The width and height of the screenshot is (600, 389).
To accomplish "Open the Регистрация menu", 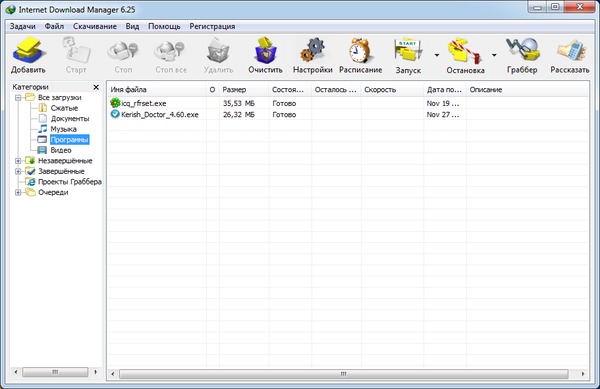I will [x=212, y=26].
